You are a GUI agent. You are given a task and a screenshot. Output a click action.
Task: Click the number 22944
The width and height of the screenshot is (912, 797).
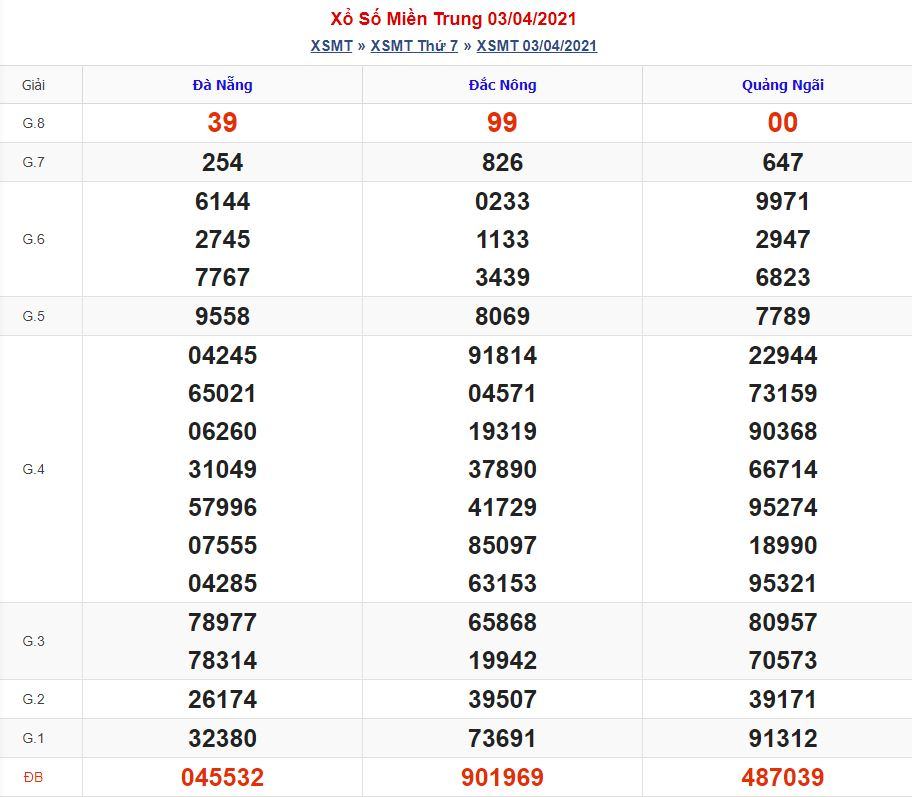[x=783, y=355]
